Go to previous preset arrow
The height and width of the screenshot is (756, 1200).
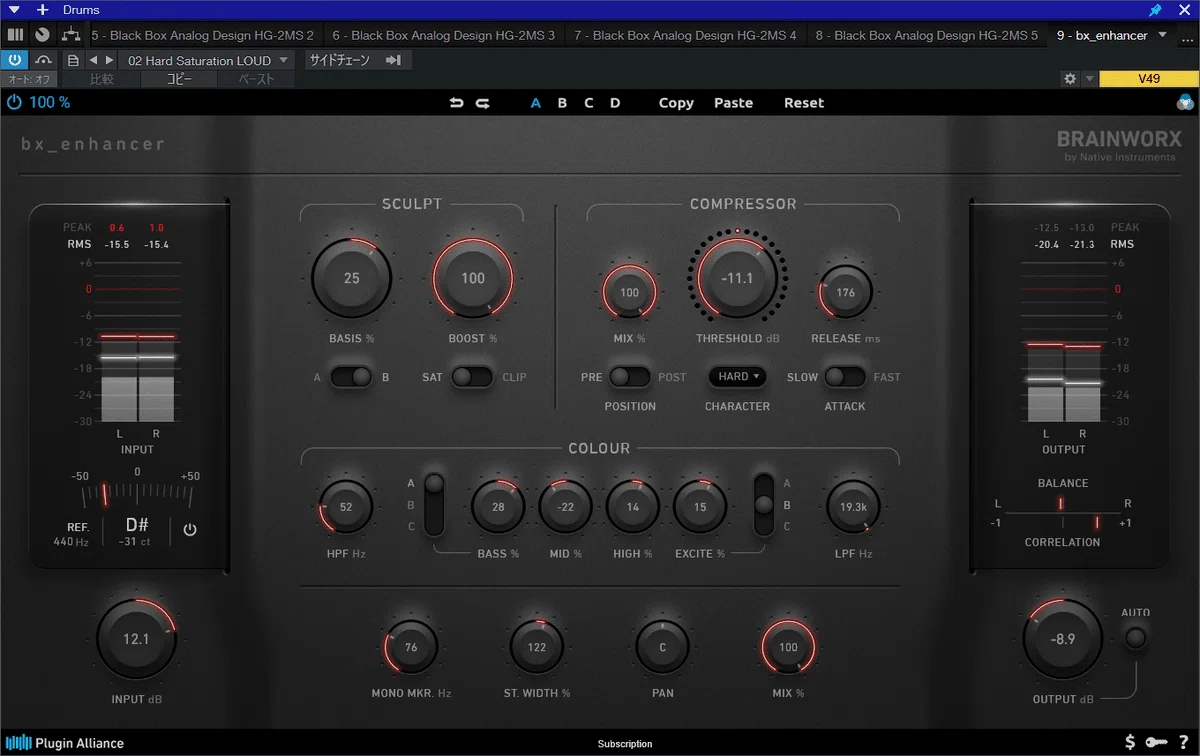pyautogui.click(x=93, y=60)
